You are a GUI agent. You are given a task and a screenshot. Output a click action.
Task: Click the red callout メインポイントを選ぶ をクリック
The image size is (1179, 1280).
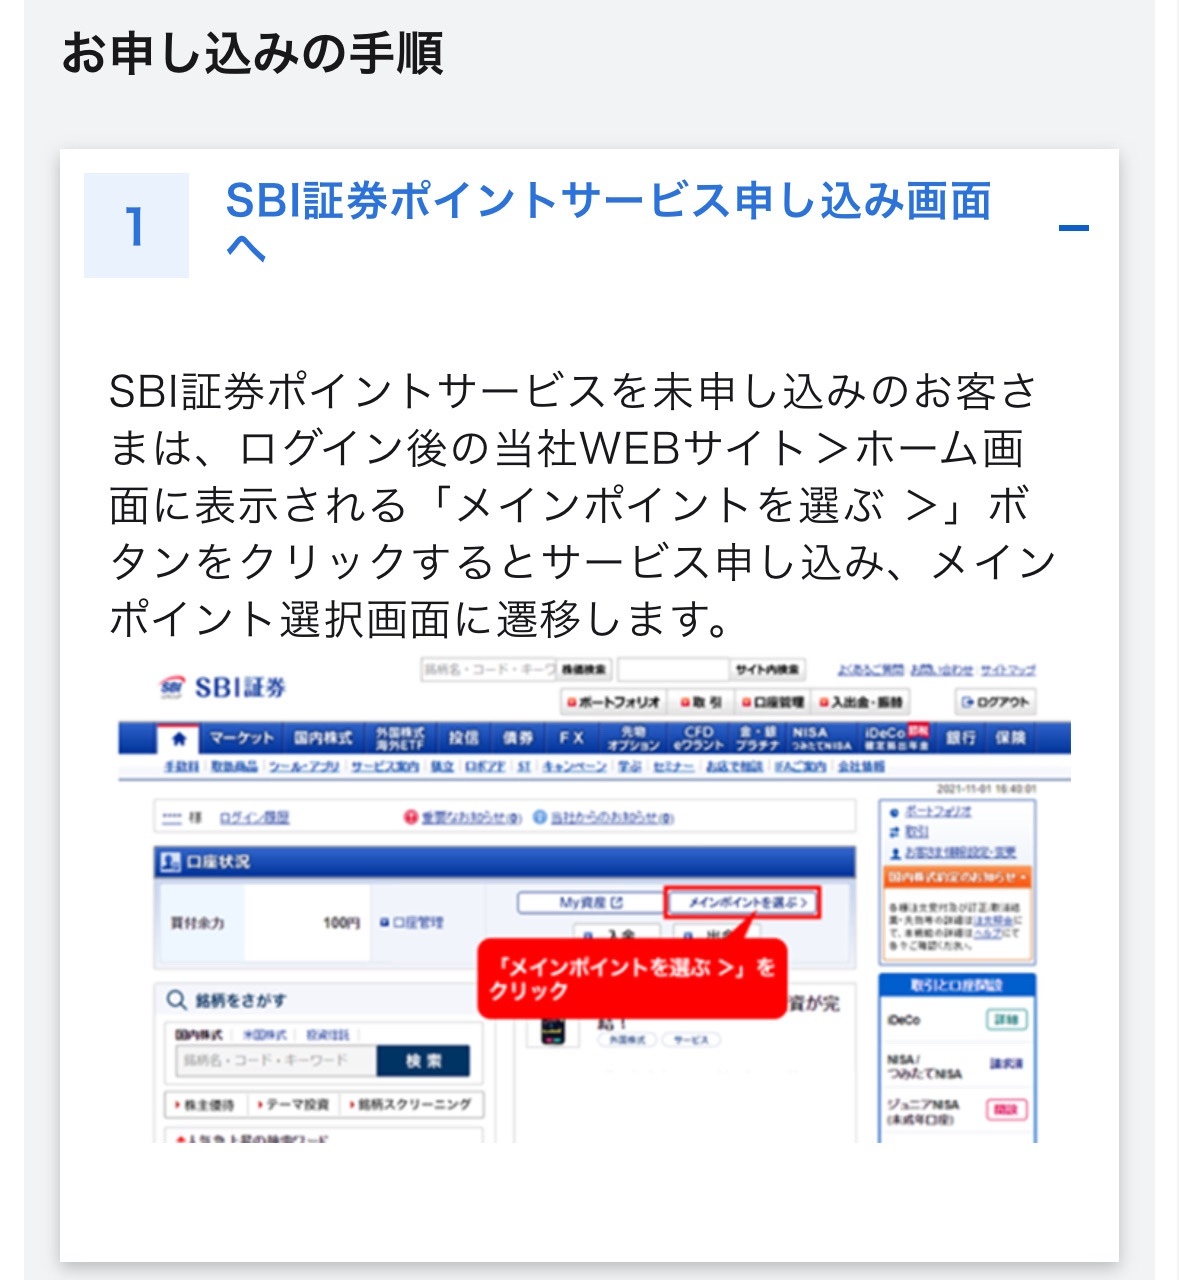coord(632,978)
